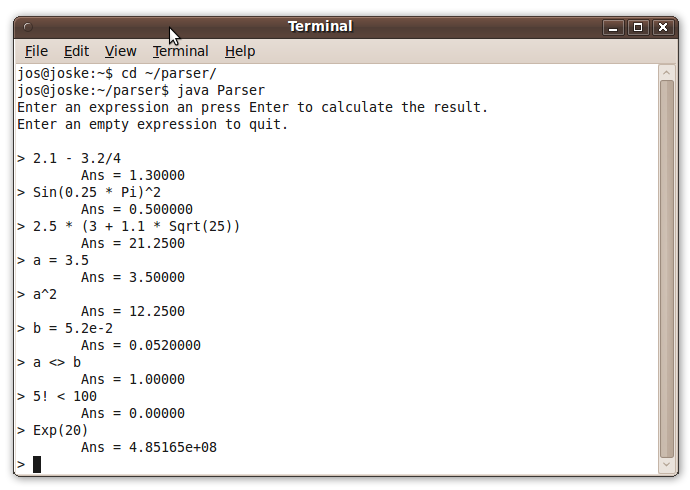690x490 pixels.
Task: Click the result 'Ans = 4.85165e+08'
Action: pos(149,447)
